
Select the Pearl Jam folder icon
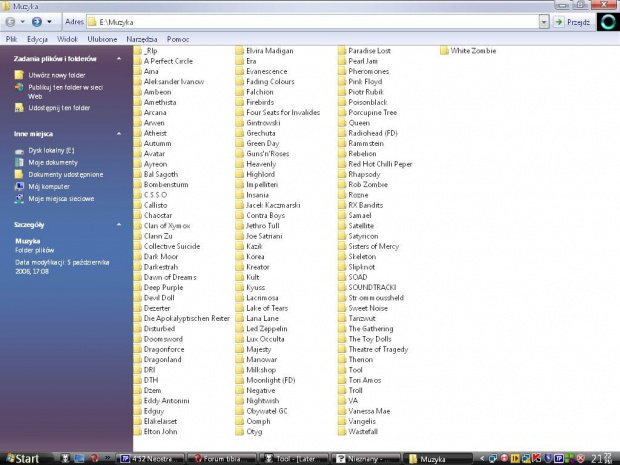(342, 61)
